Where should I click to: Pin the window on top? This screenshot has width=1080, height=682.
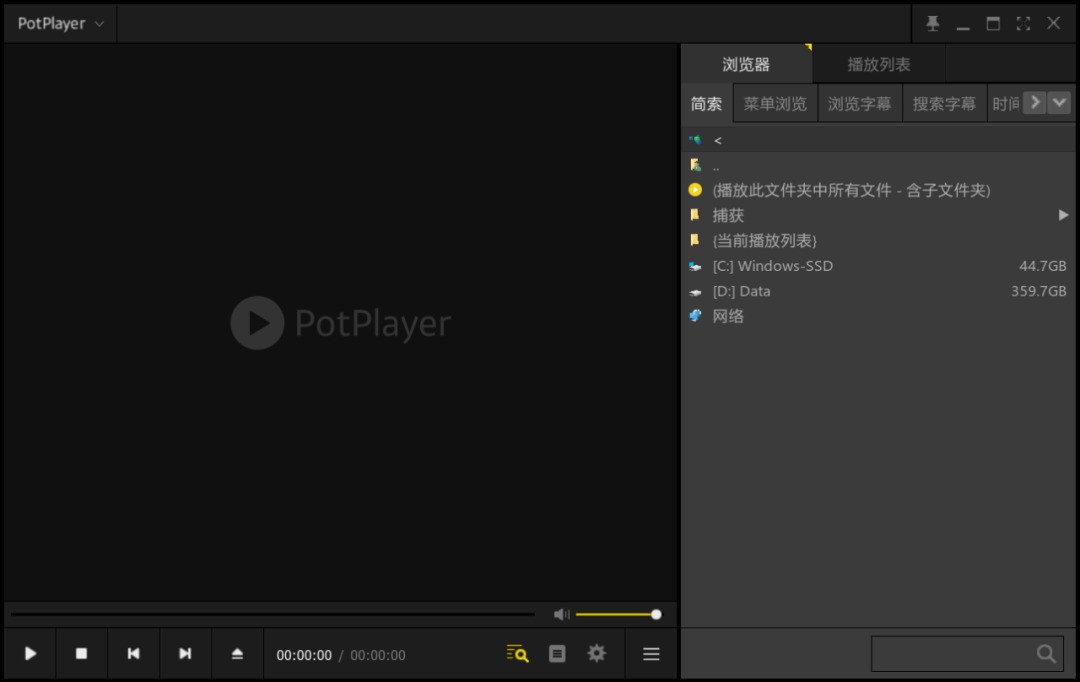tap(933, 23)
